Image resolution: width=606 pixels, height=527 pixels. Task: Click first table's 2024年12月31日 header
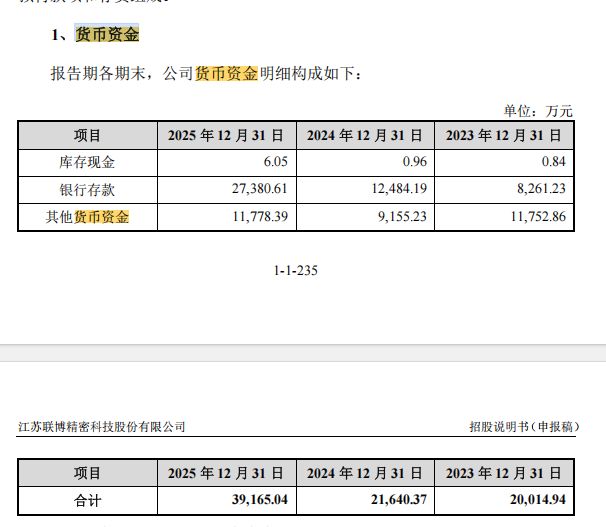(x=365, y=135)
